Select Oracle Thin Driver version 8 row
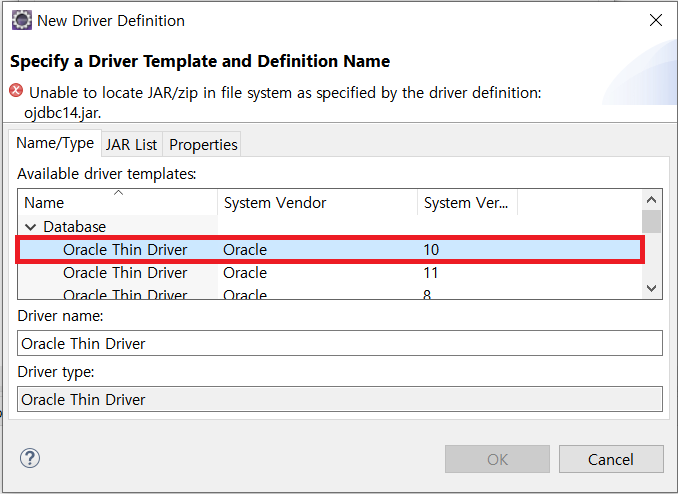Viewport: 678px width, 494px height. point(330,294)
